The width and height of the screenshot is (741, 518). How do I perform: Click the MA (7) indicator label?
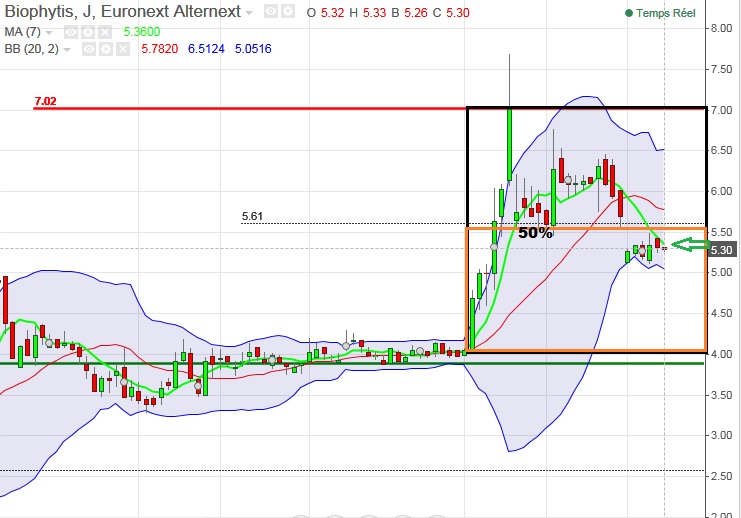tap(22, 32)
